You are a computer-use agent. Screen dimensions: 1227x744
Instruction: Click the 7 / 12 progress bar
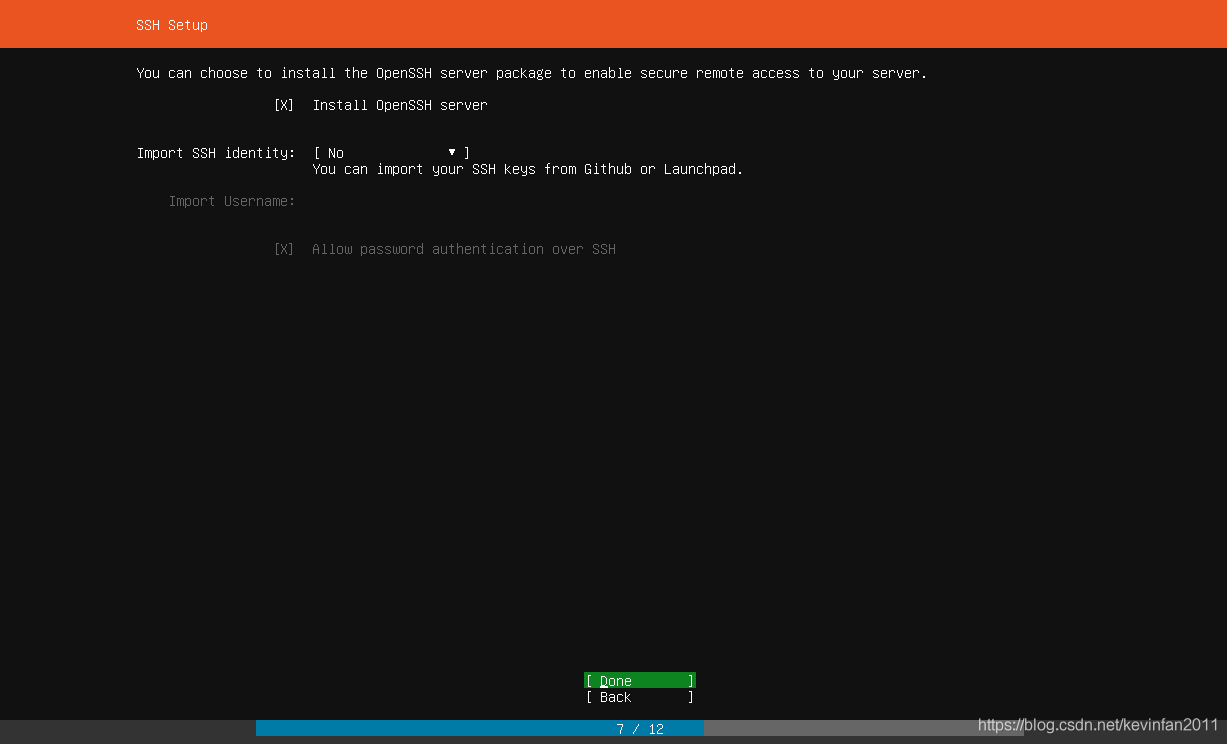pyautogui.click(x=640, y=728)
